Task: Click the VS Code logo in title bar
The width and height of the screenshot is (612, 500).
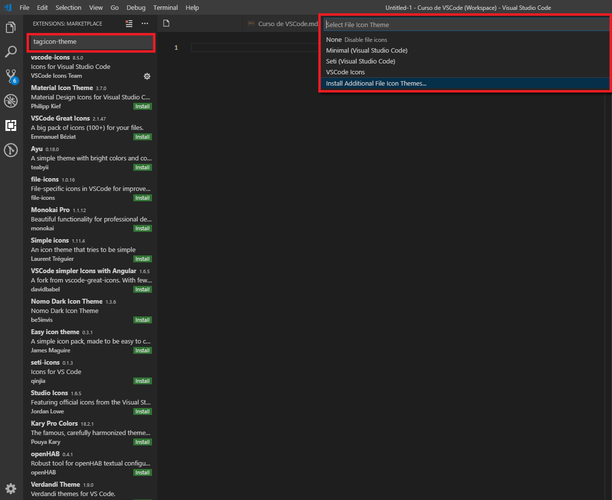Action: (7, 7)
